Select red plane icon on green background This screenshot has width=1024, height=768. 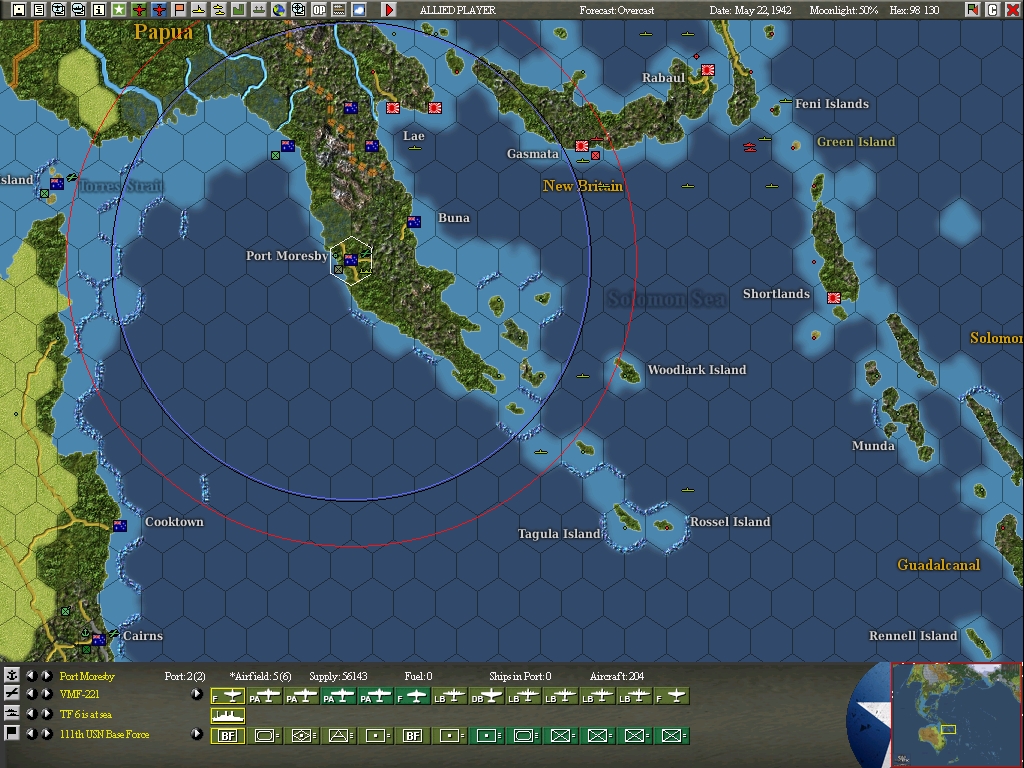[138, 9]
